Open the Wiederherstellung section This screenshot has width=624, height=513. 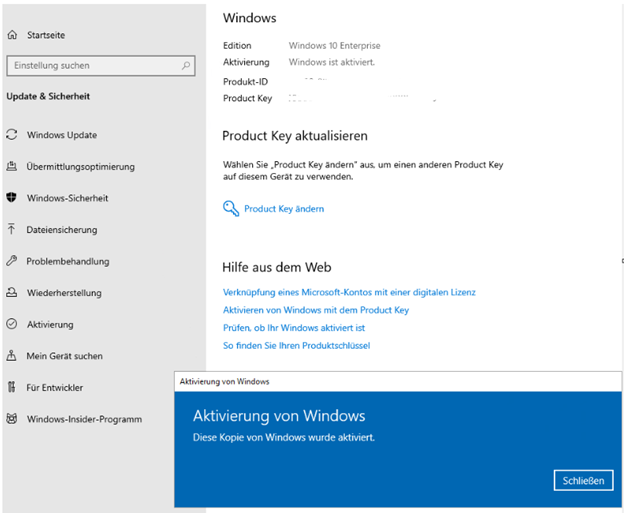coord(64,293)
